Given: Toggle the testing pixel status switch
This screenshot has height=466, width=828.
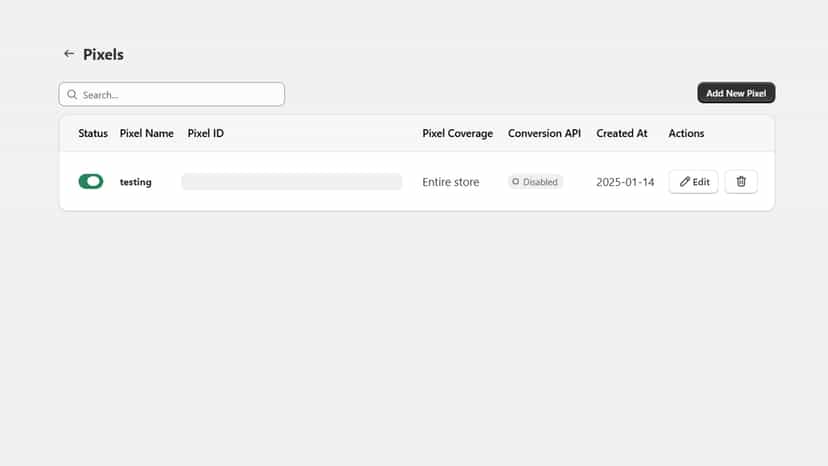Looking at the screenshot, I should [91, 181].
